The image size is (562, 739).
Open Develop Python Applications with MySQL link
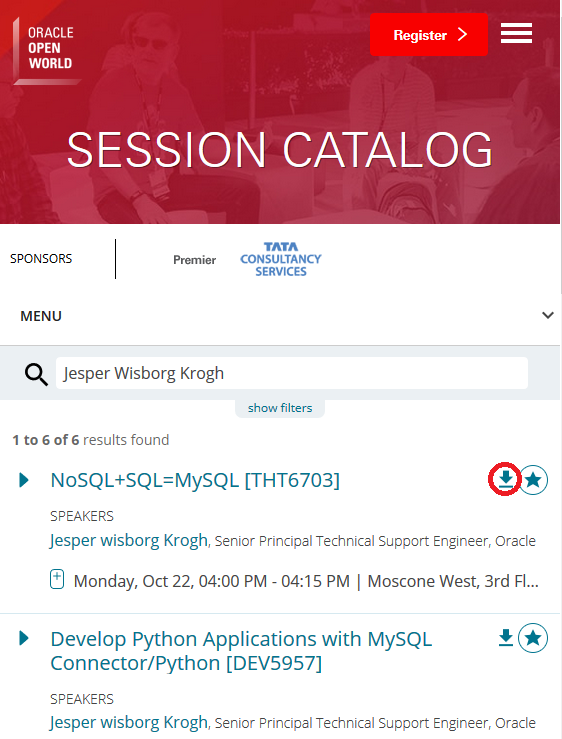[241, 651]
